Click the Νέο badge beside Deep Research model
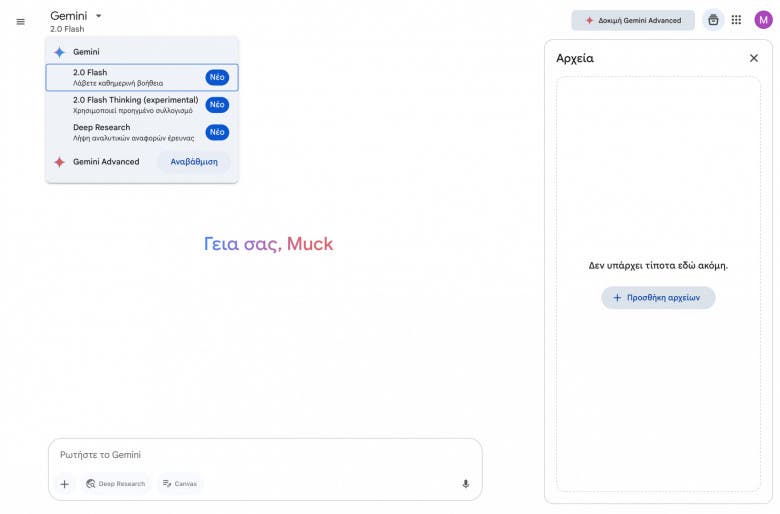 pyautogui.click(x=217, y=132)
